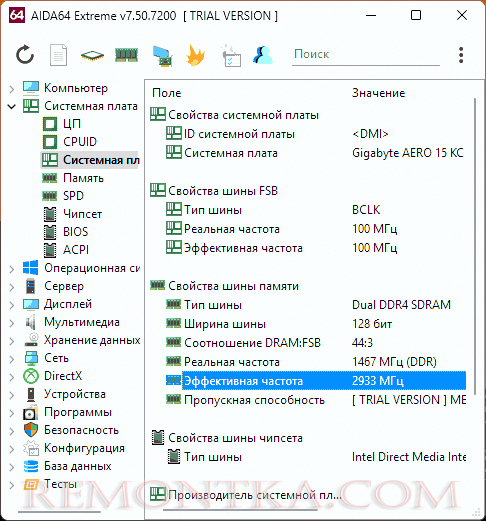Image resolution: width=486 pixels, height=521 pixels.
Task: Select Конфигурация in the tree
Action: coord(84,448)
